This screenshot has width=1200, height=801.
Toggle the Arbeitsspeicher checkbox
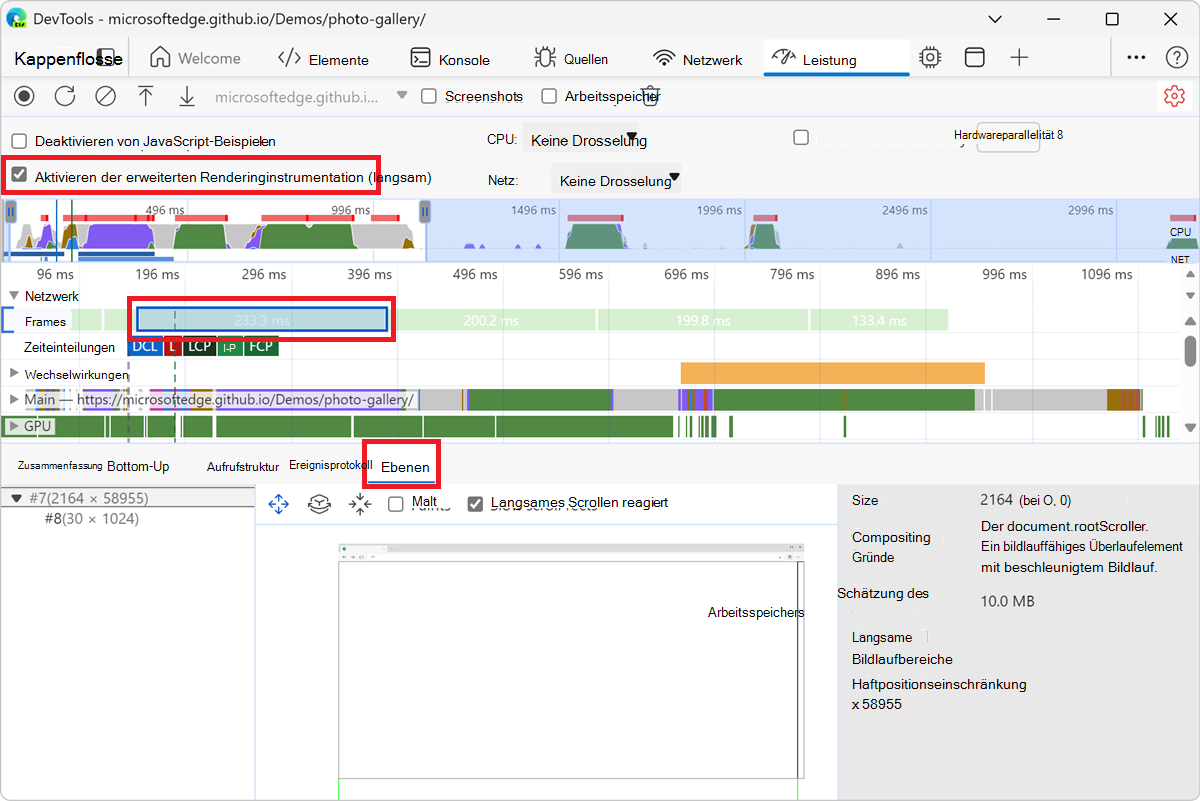point(549,97)
